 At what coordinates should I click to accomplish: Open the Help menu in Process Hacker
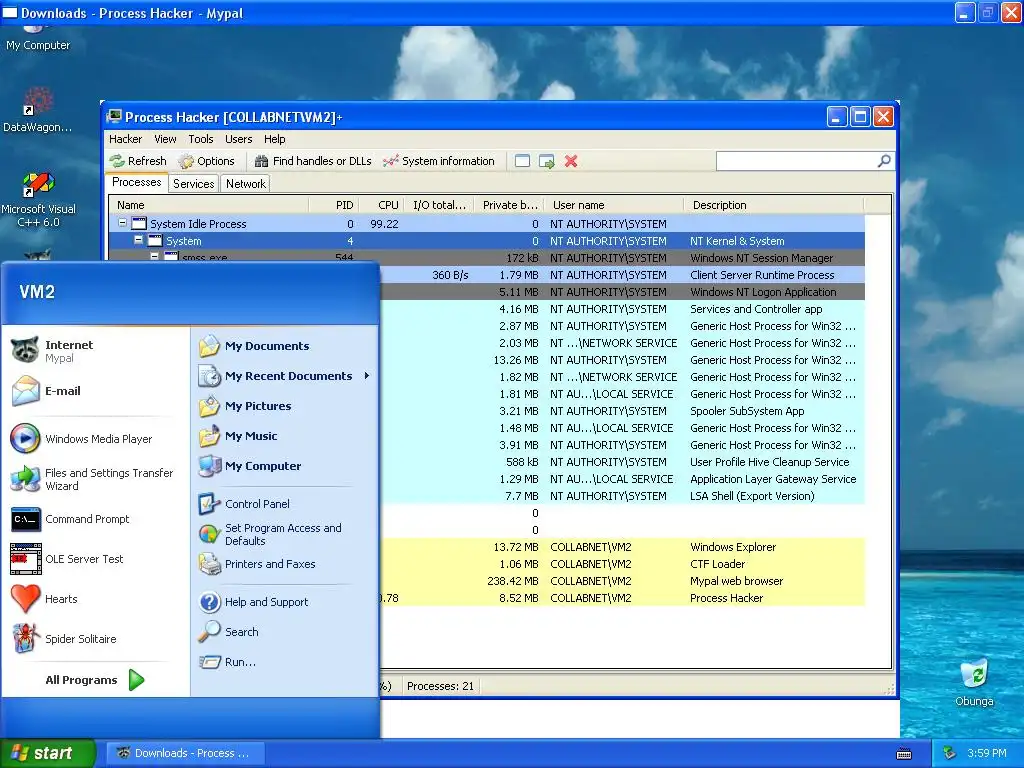[274, 139]
